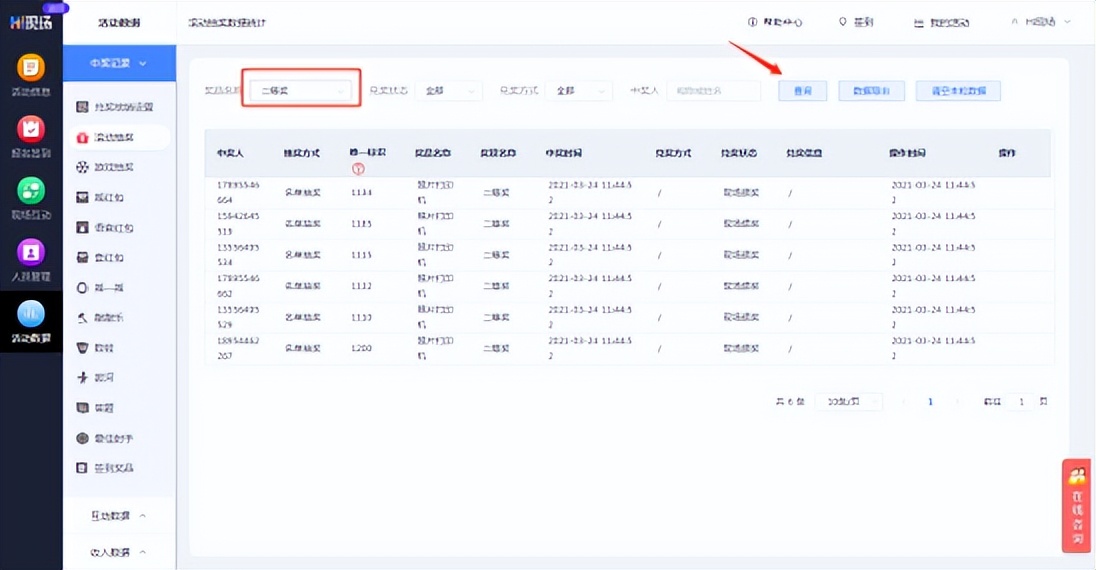Click the red circled icon under the third column header
Image resolution: width=1096 pixels, height=570 pixels.
click(x=358, y=169)
